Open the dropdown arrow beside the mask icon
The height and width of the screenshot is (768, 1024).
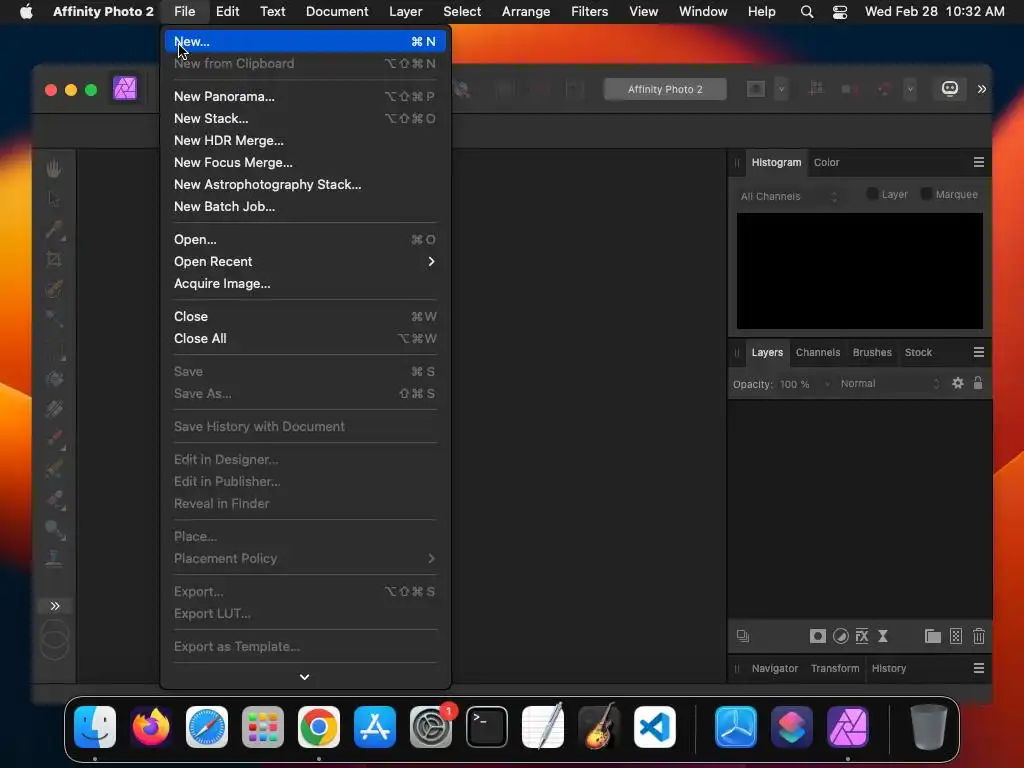[x=781, y=89]
